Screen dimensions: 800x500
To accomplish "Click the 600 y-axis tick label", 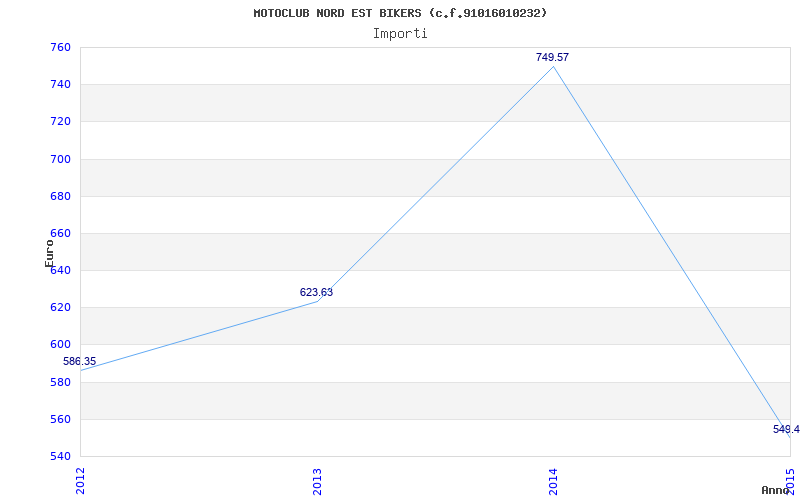I will (60, 345).
